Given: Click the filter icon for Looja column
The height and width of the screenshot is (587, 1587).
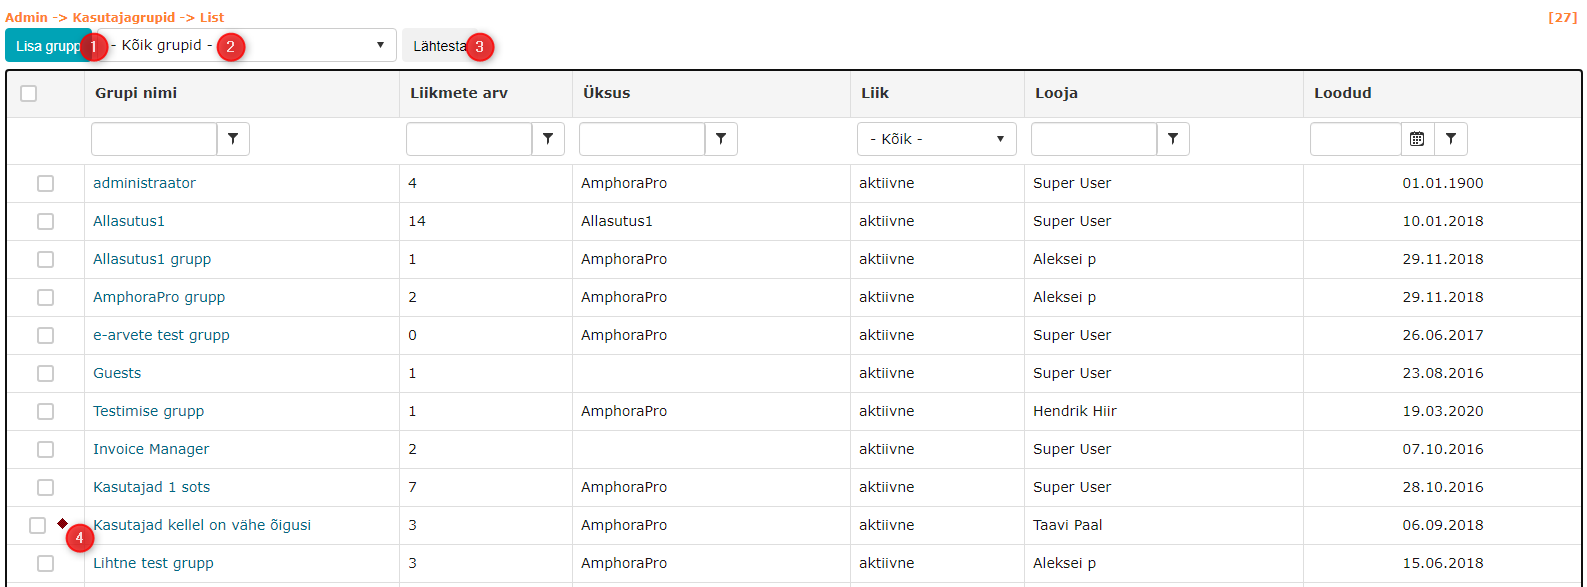Looking at the screenshot, I should click(x=1173, y=139).
